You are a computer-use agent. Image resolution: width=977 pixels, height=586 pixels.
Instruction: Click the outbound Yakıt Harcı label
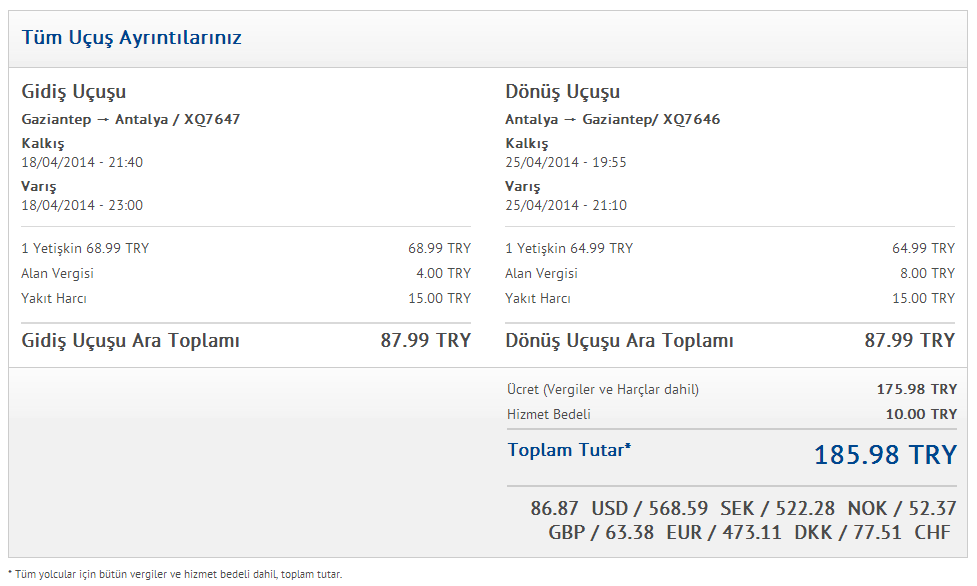click(x=54, y=298)
